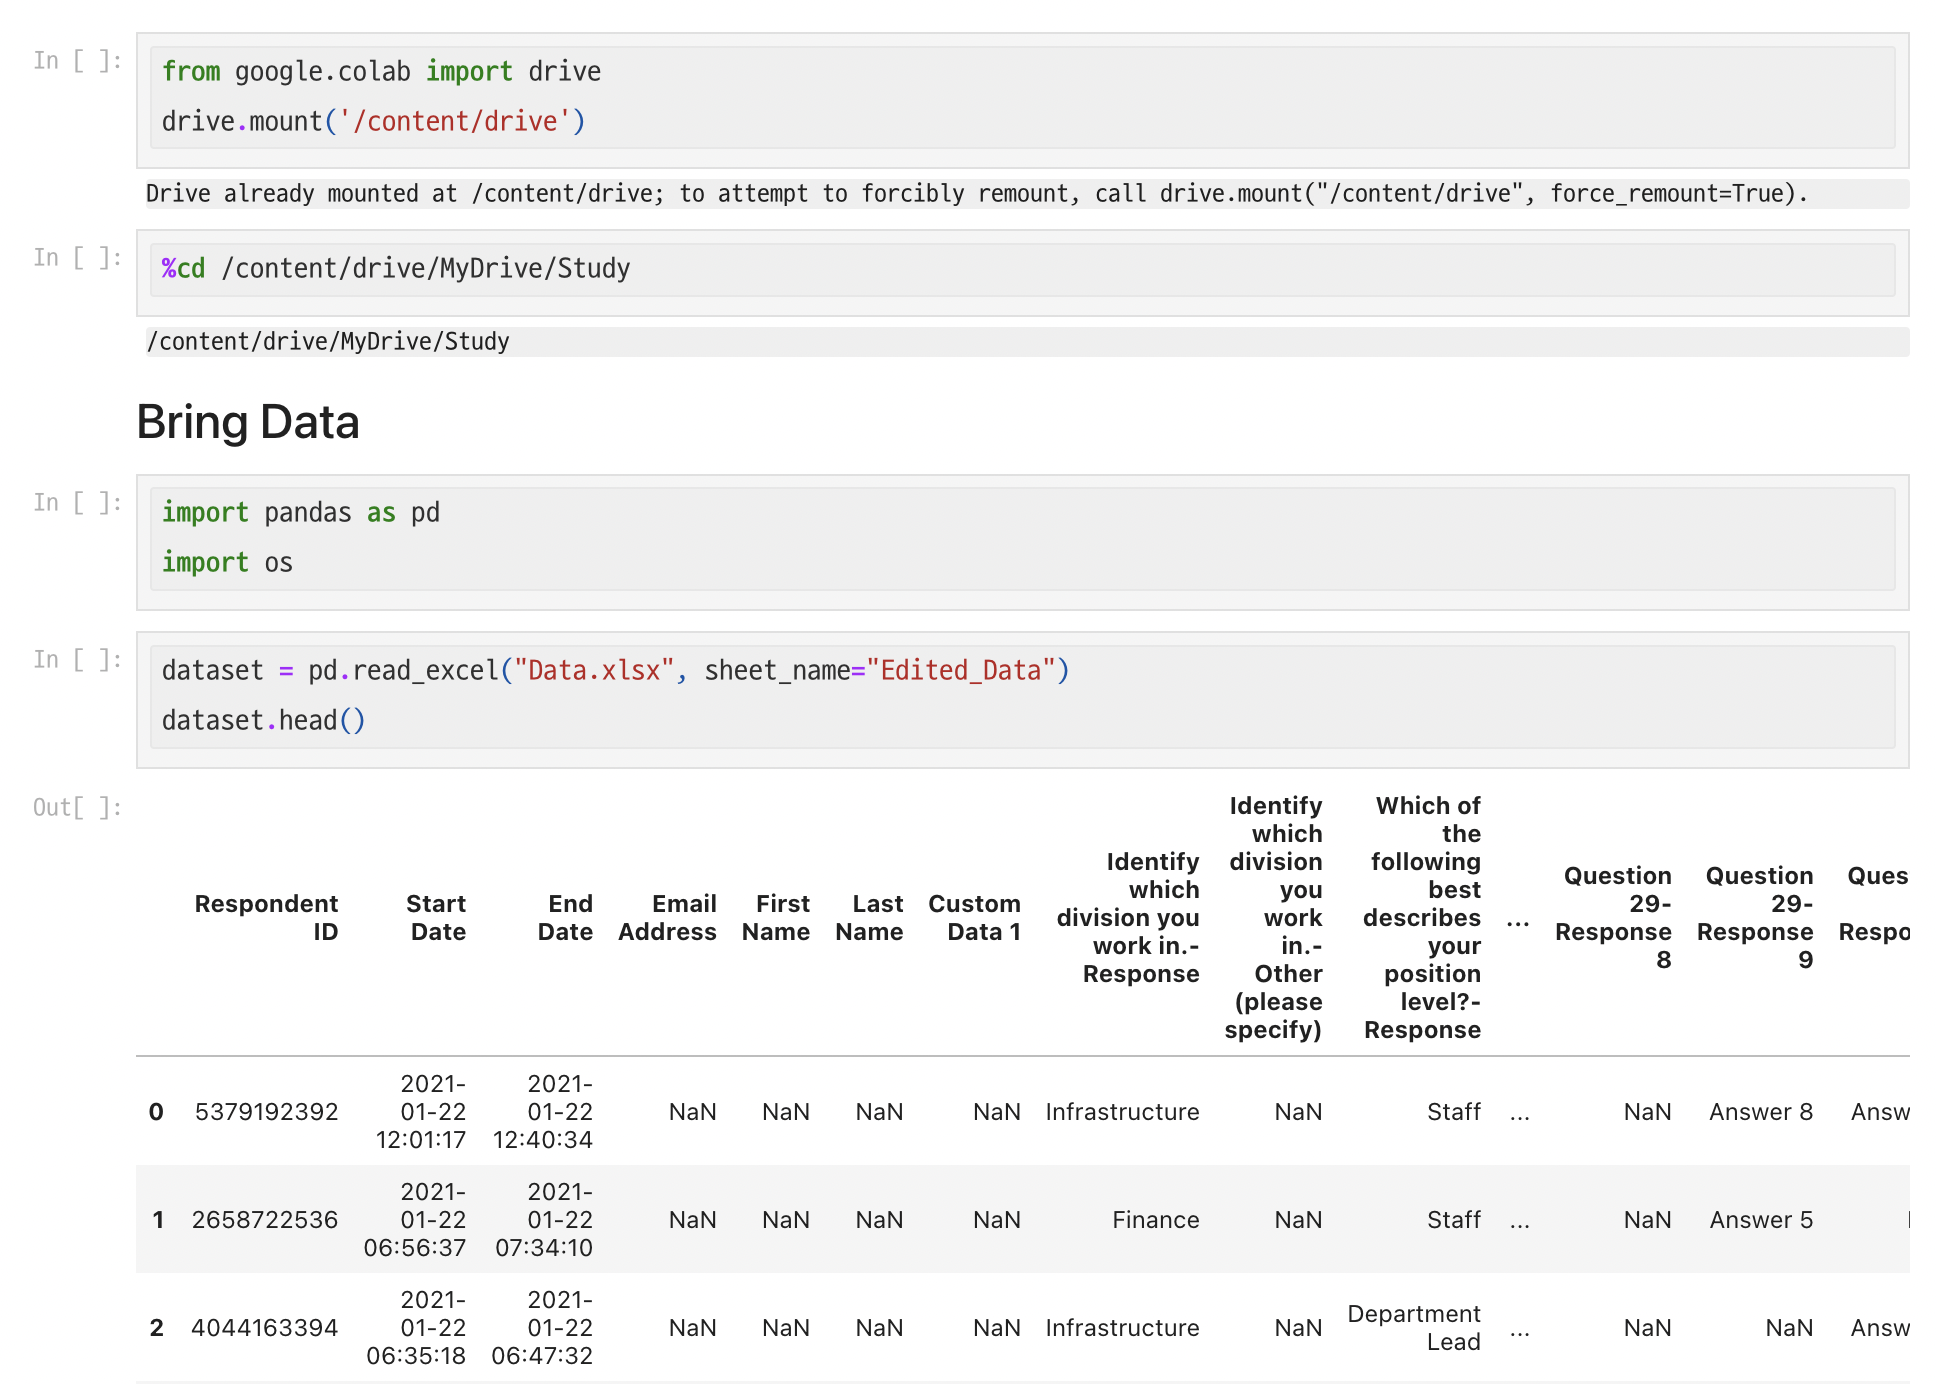Screen dimensions: 1936x1384
Task: Click the read_excel code cell
Action: point(1020,696)
